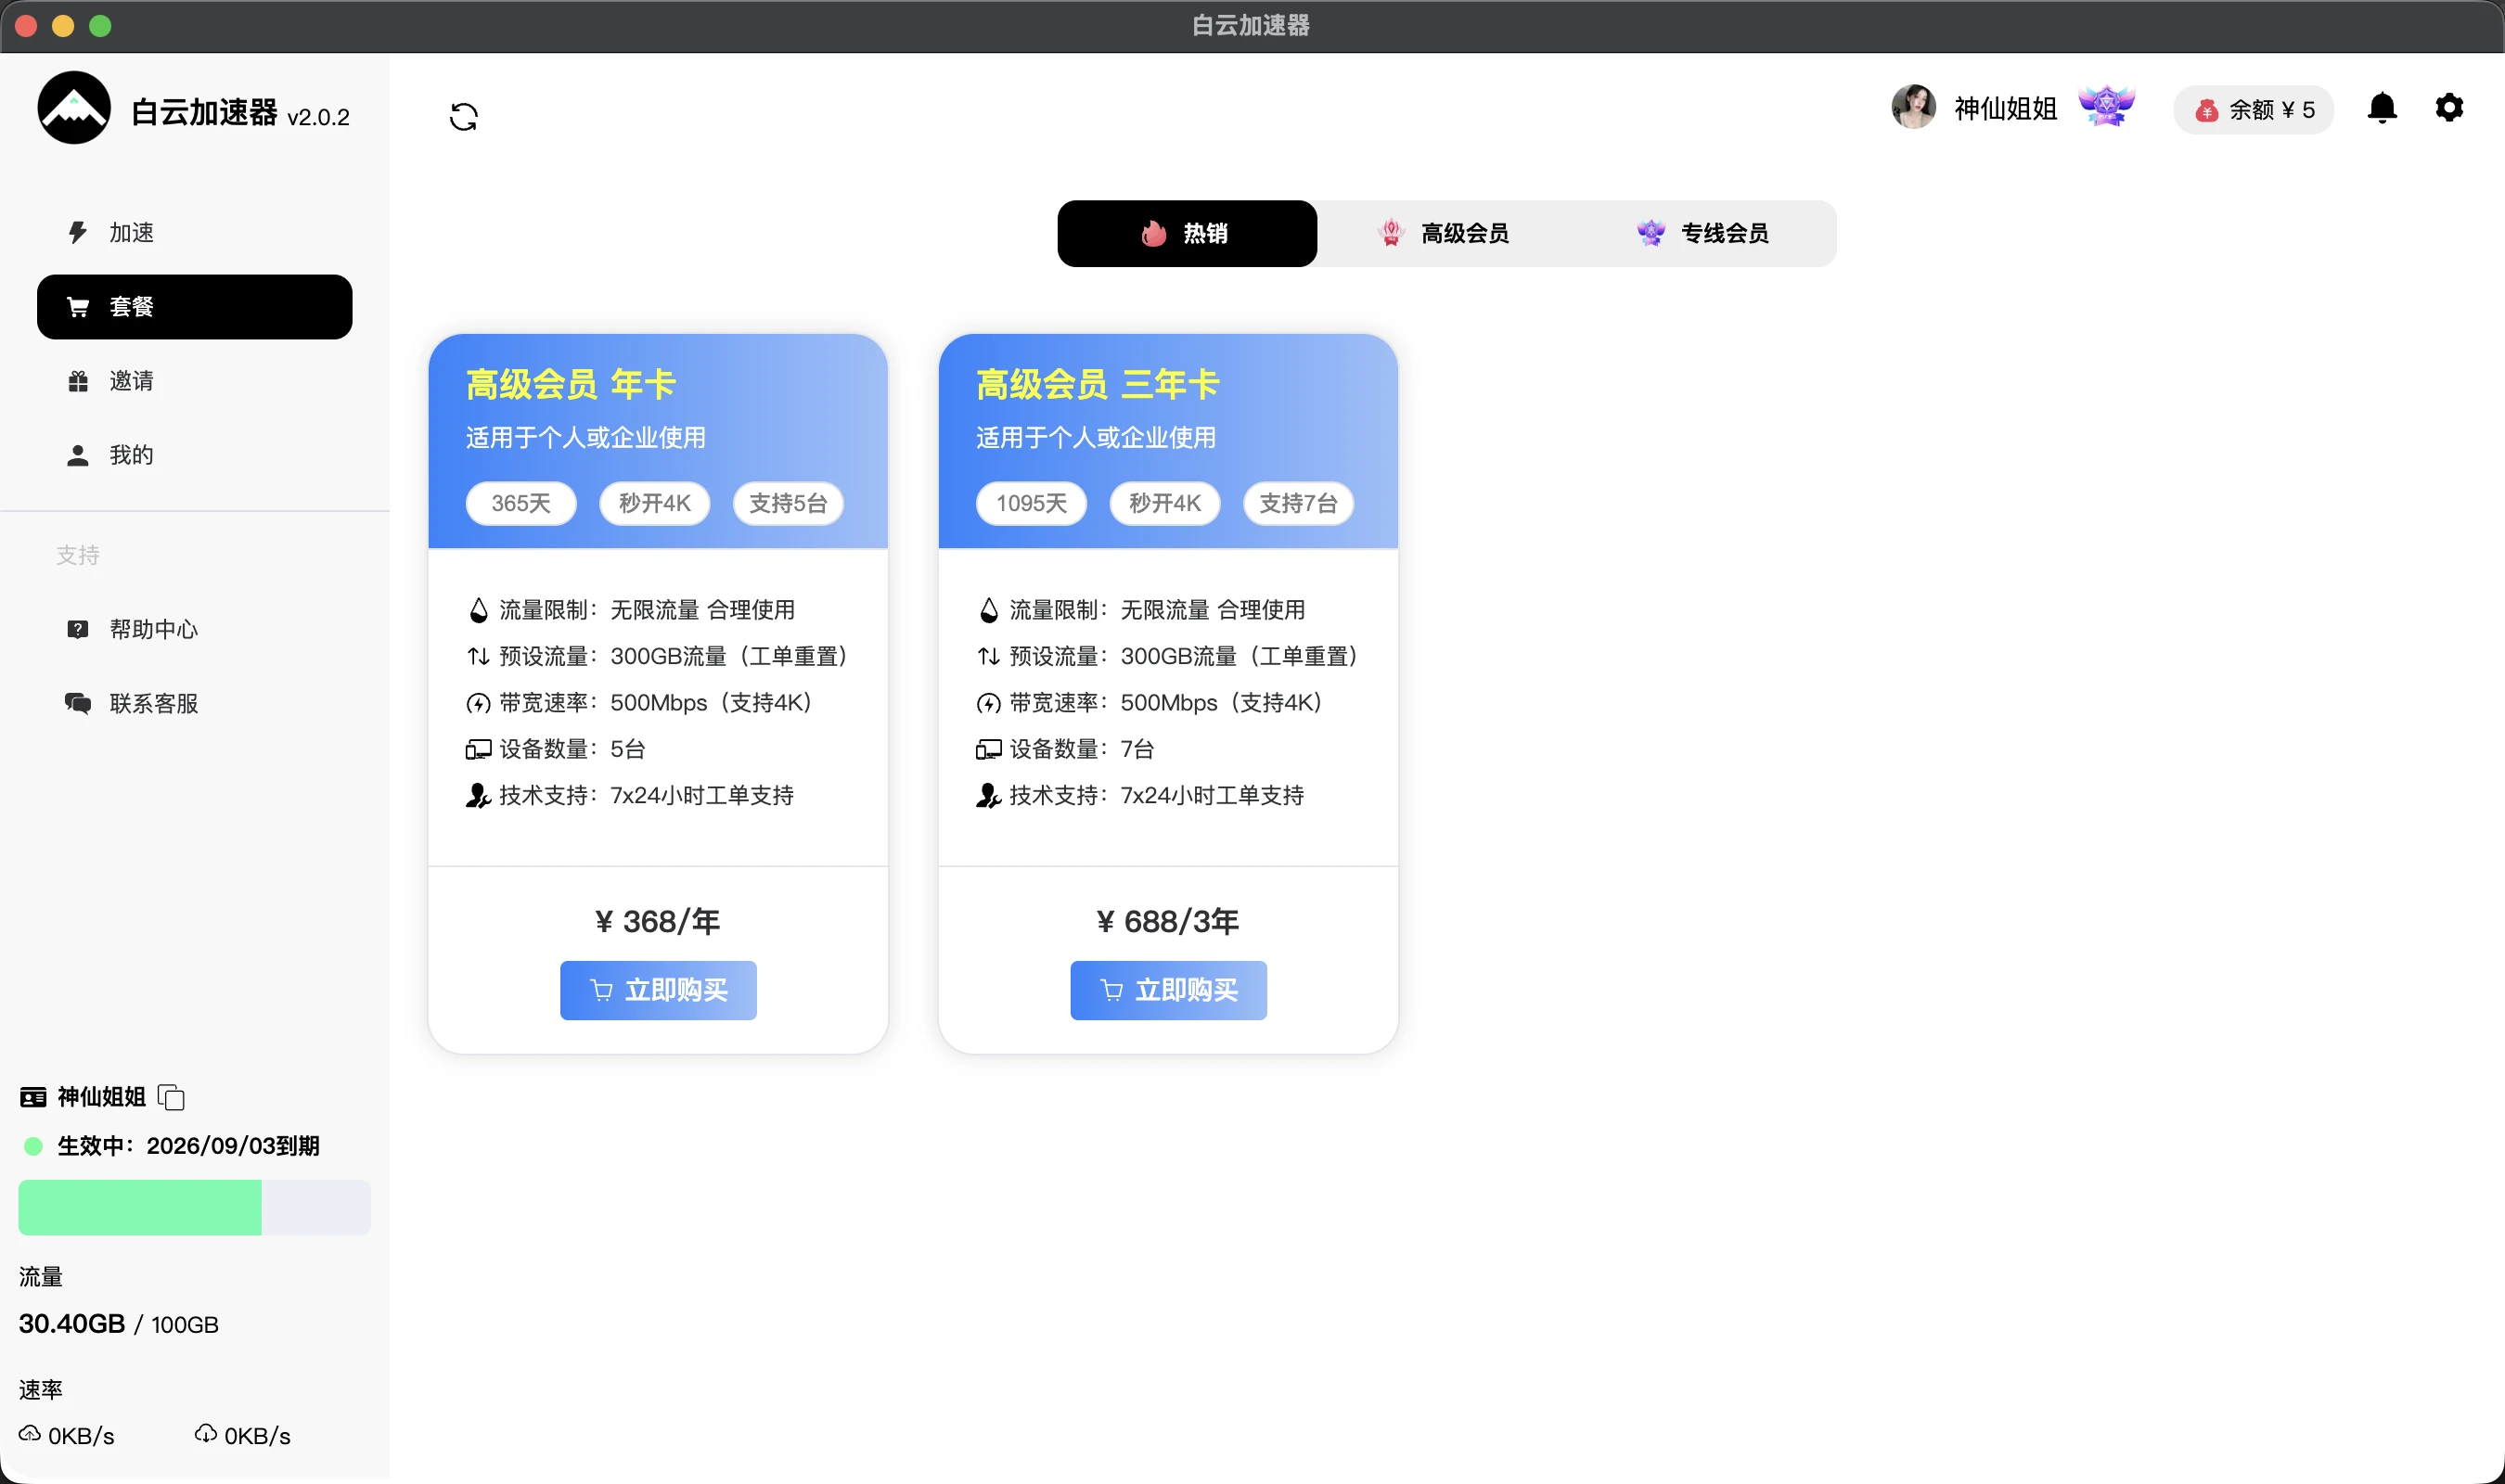
Task: Go to 加速 in sidebar
Action: tap(130, 232)
